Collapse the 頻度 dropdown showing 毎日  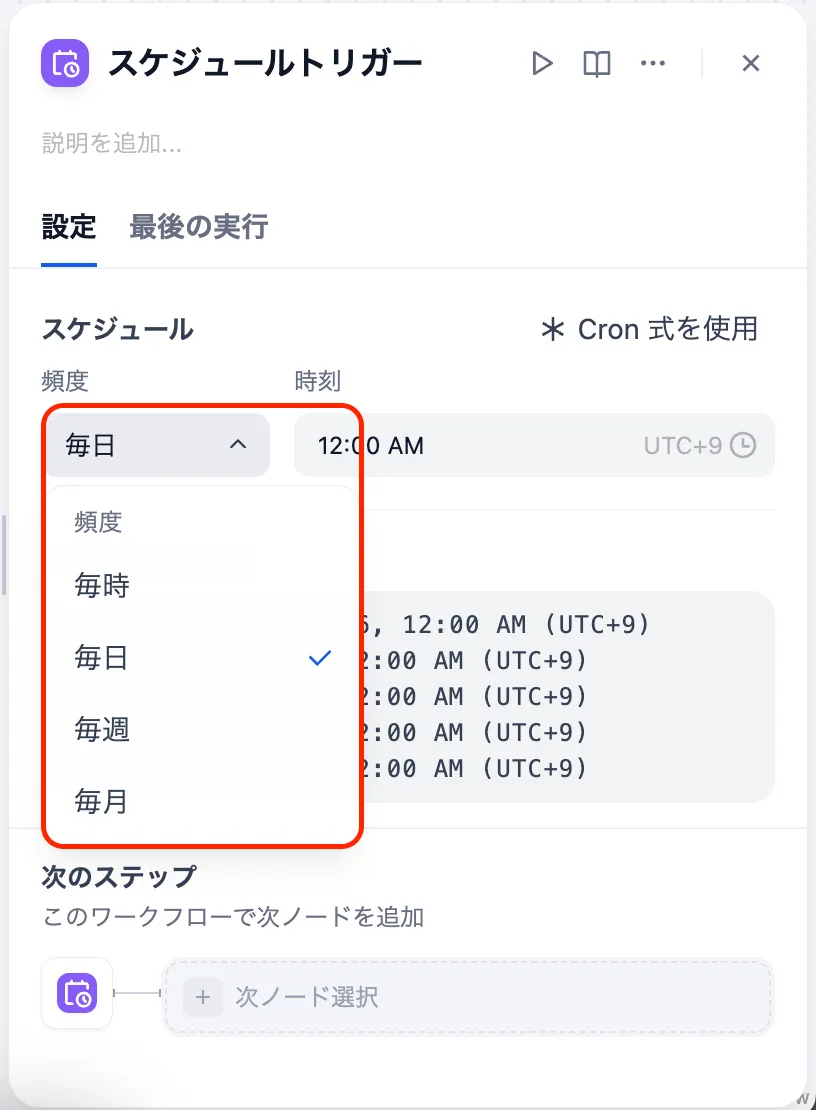(x=156, y=445)
